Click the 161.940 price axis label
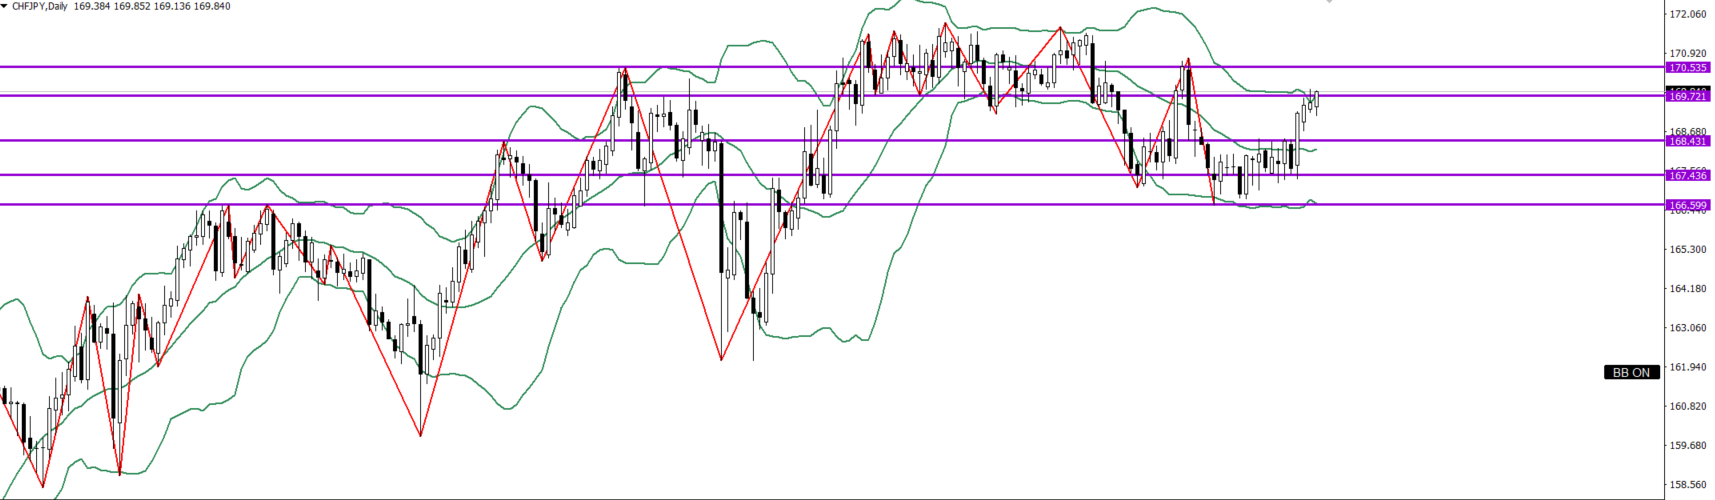The width and height of the screenshot is (1715, 500). tap(1687, 368)
